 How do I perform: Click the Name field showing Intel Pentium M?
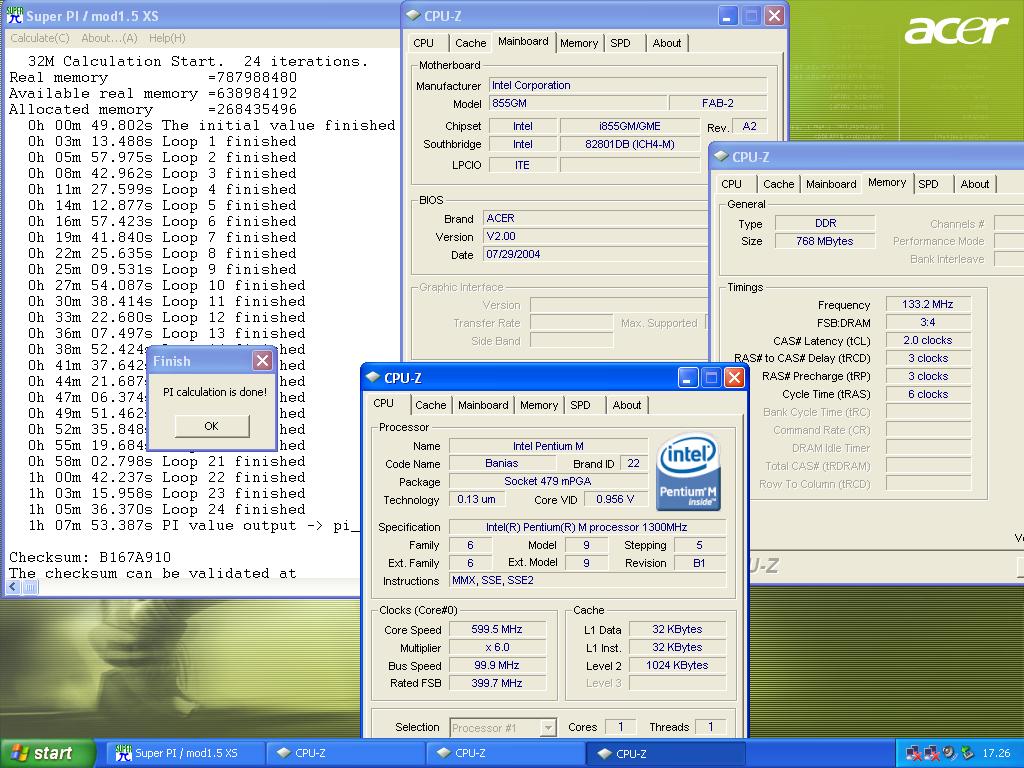548,446
